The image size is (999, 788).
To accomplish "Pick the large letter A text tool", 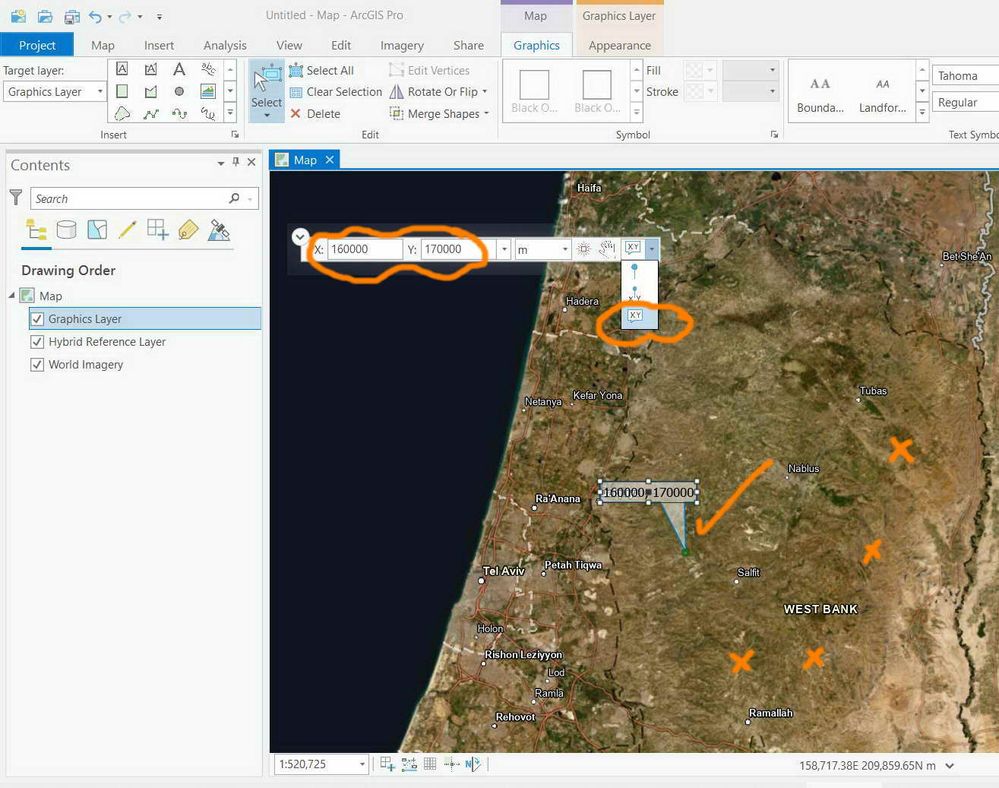I will coord(179,69).
